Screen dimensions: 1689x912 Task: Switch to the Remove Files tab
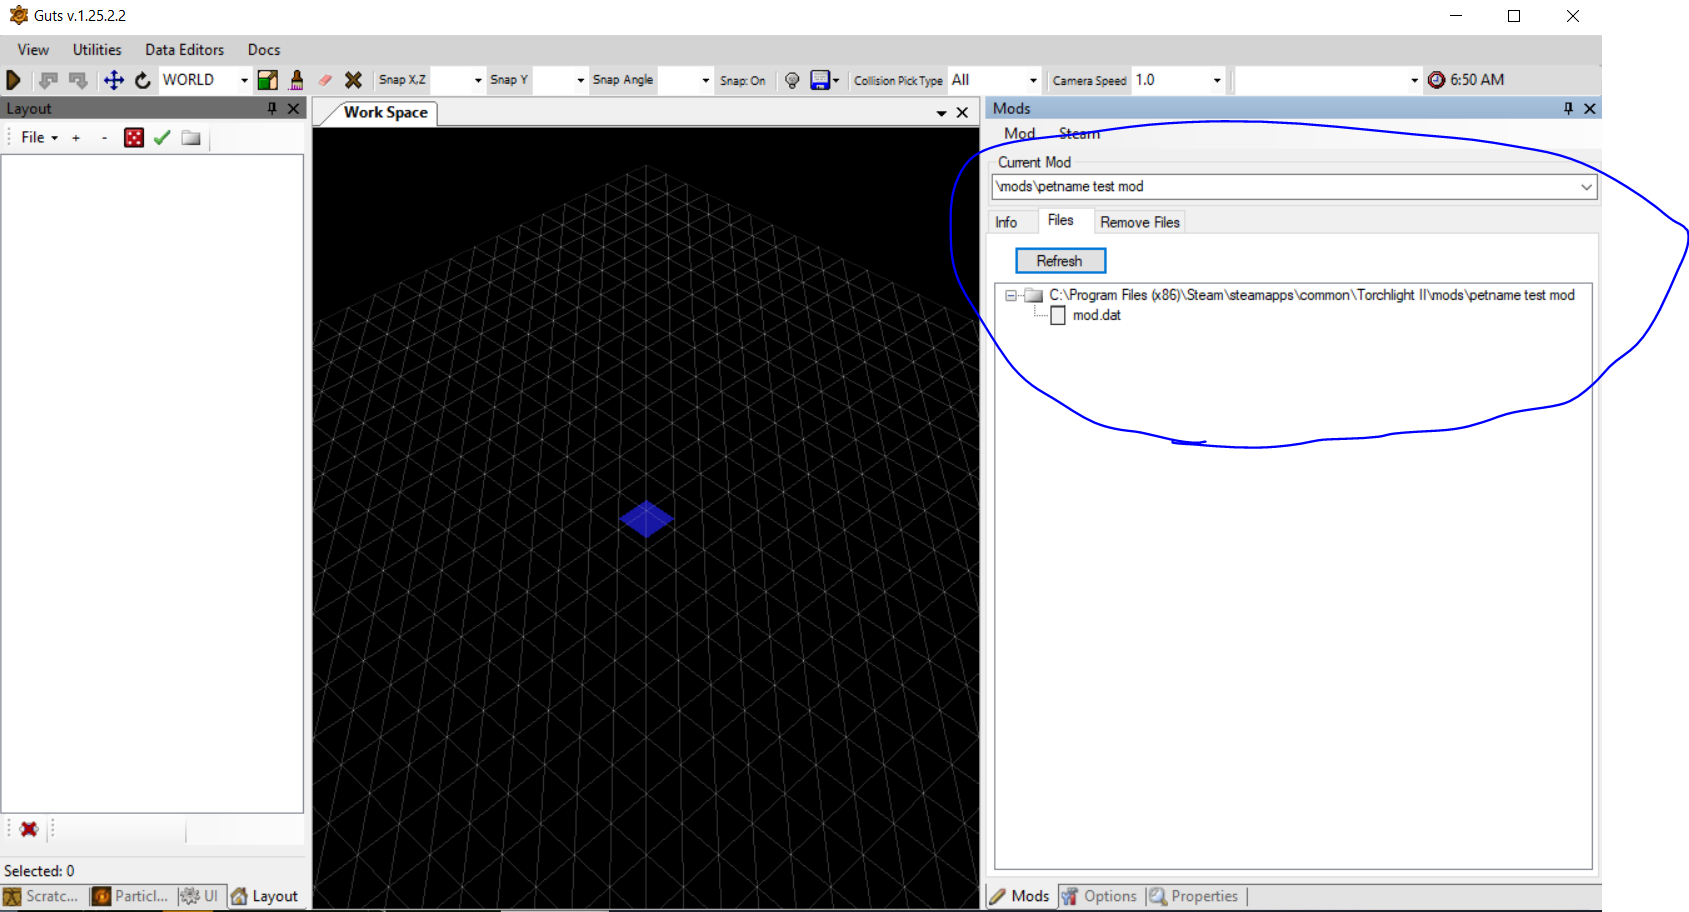pos(1140,222)
